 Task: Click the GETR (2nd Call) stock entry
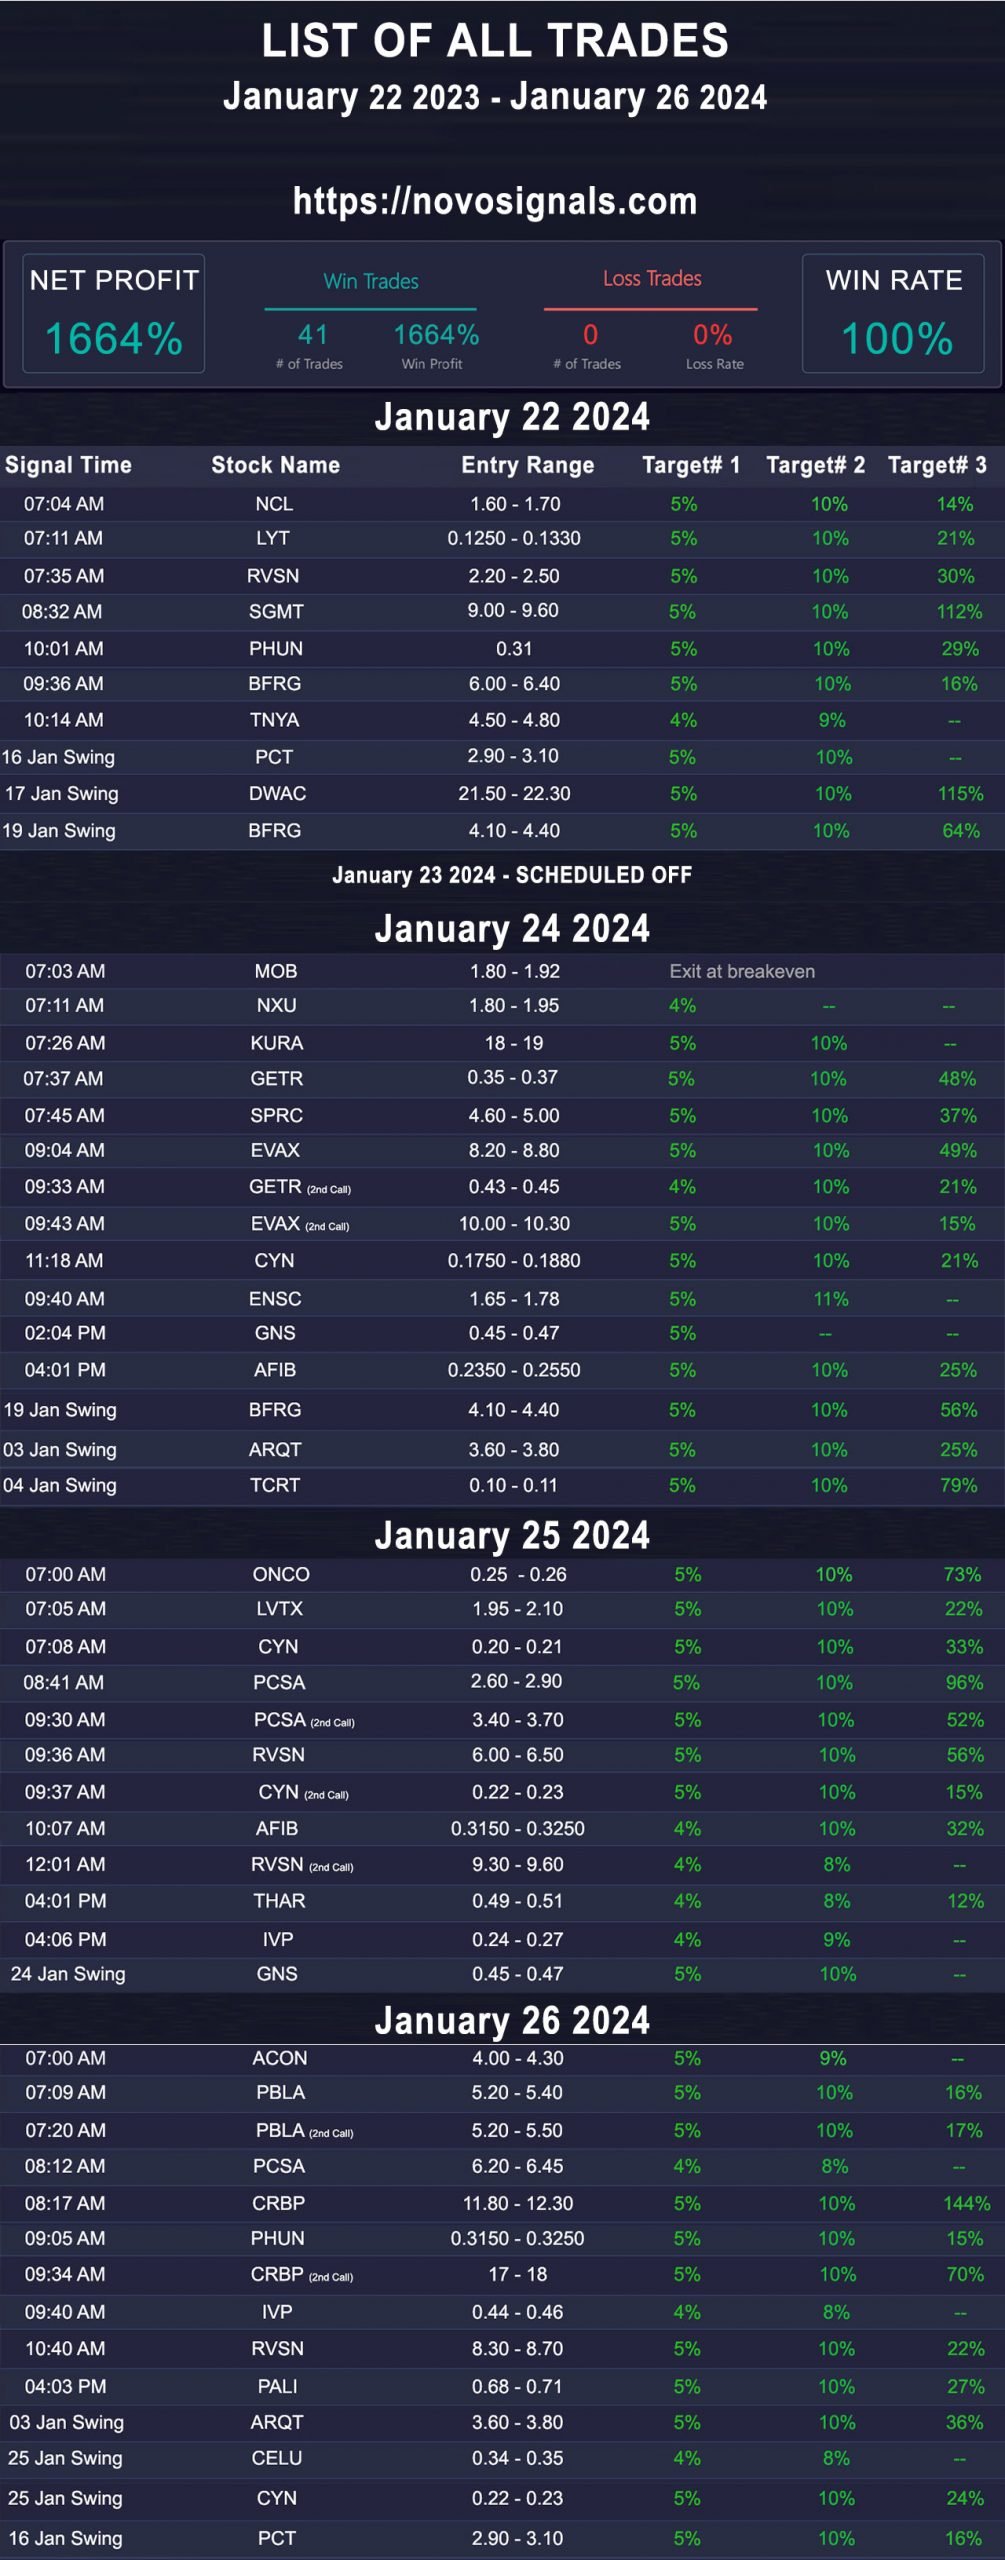point(299,1187)
